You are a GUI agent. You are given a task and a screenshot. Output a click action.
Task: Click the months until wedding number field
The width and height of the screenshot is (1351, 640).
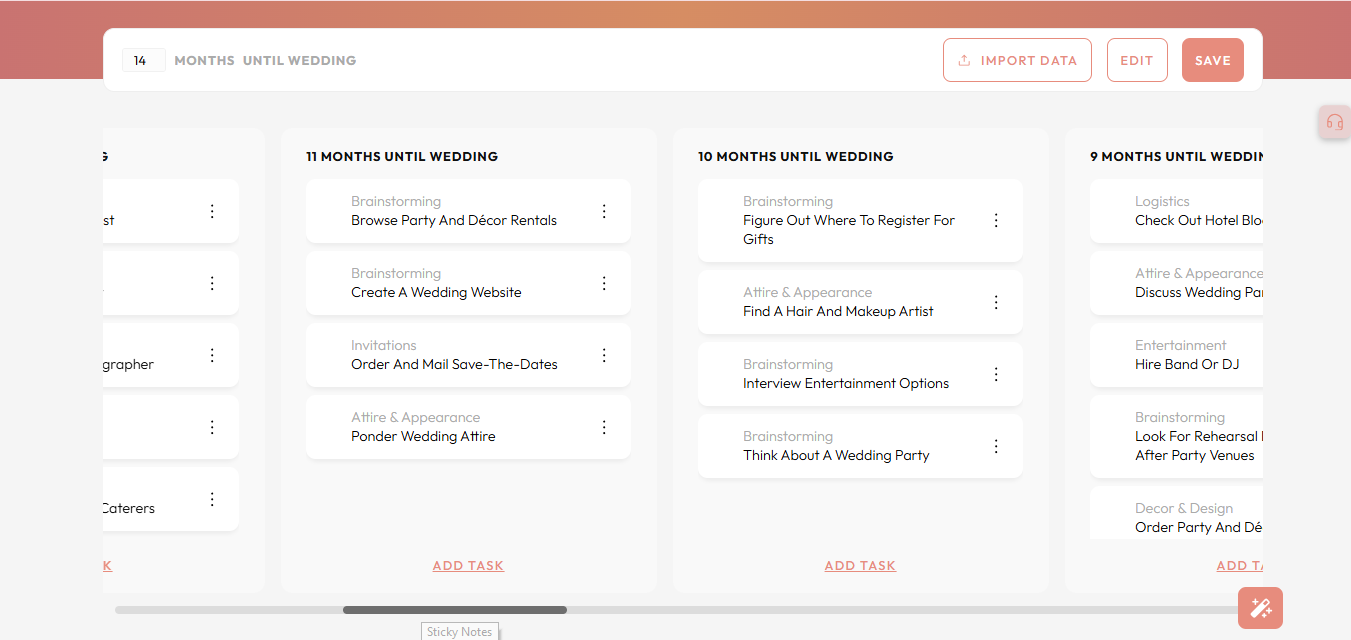(144, 60)
